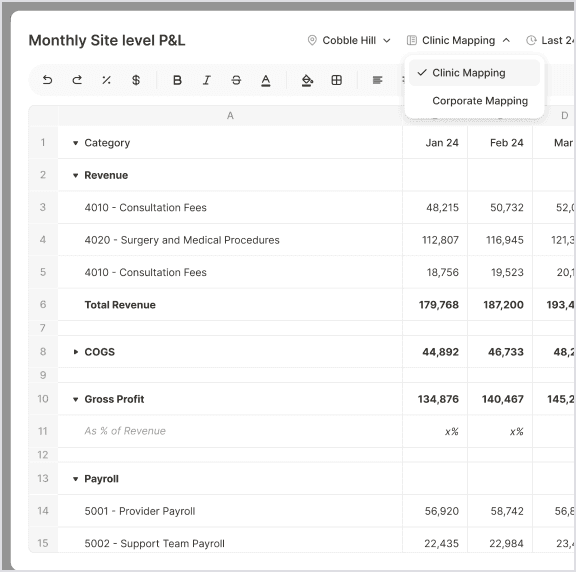576x572 pixels.
Task: Click the clock icon beside Last
Action: pyautogui.click(x=531, y=40)
